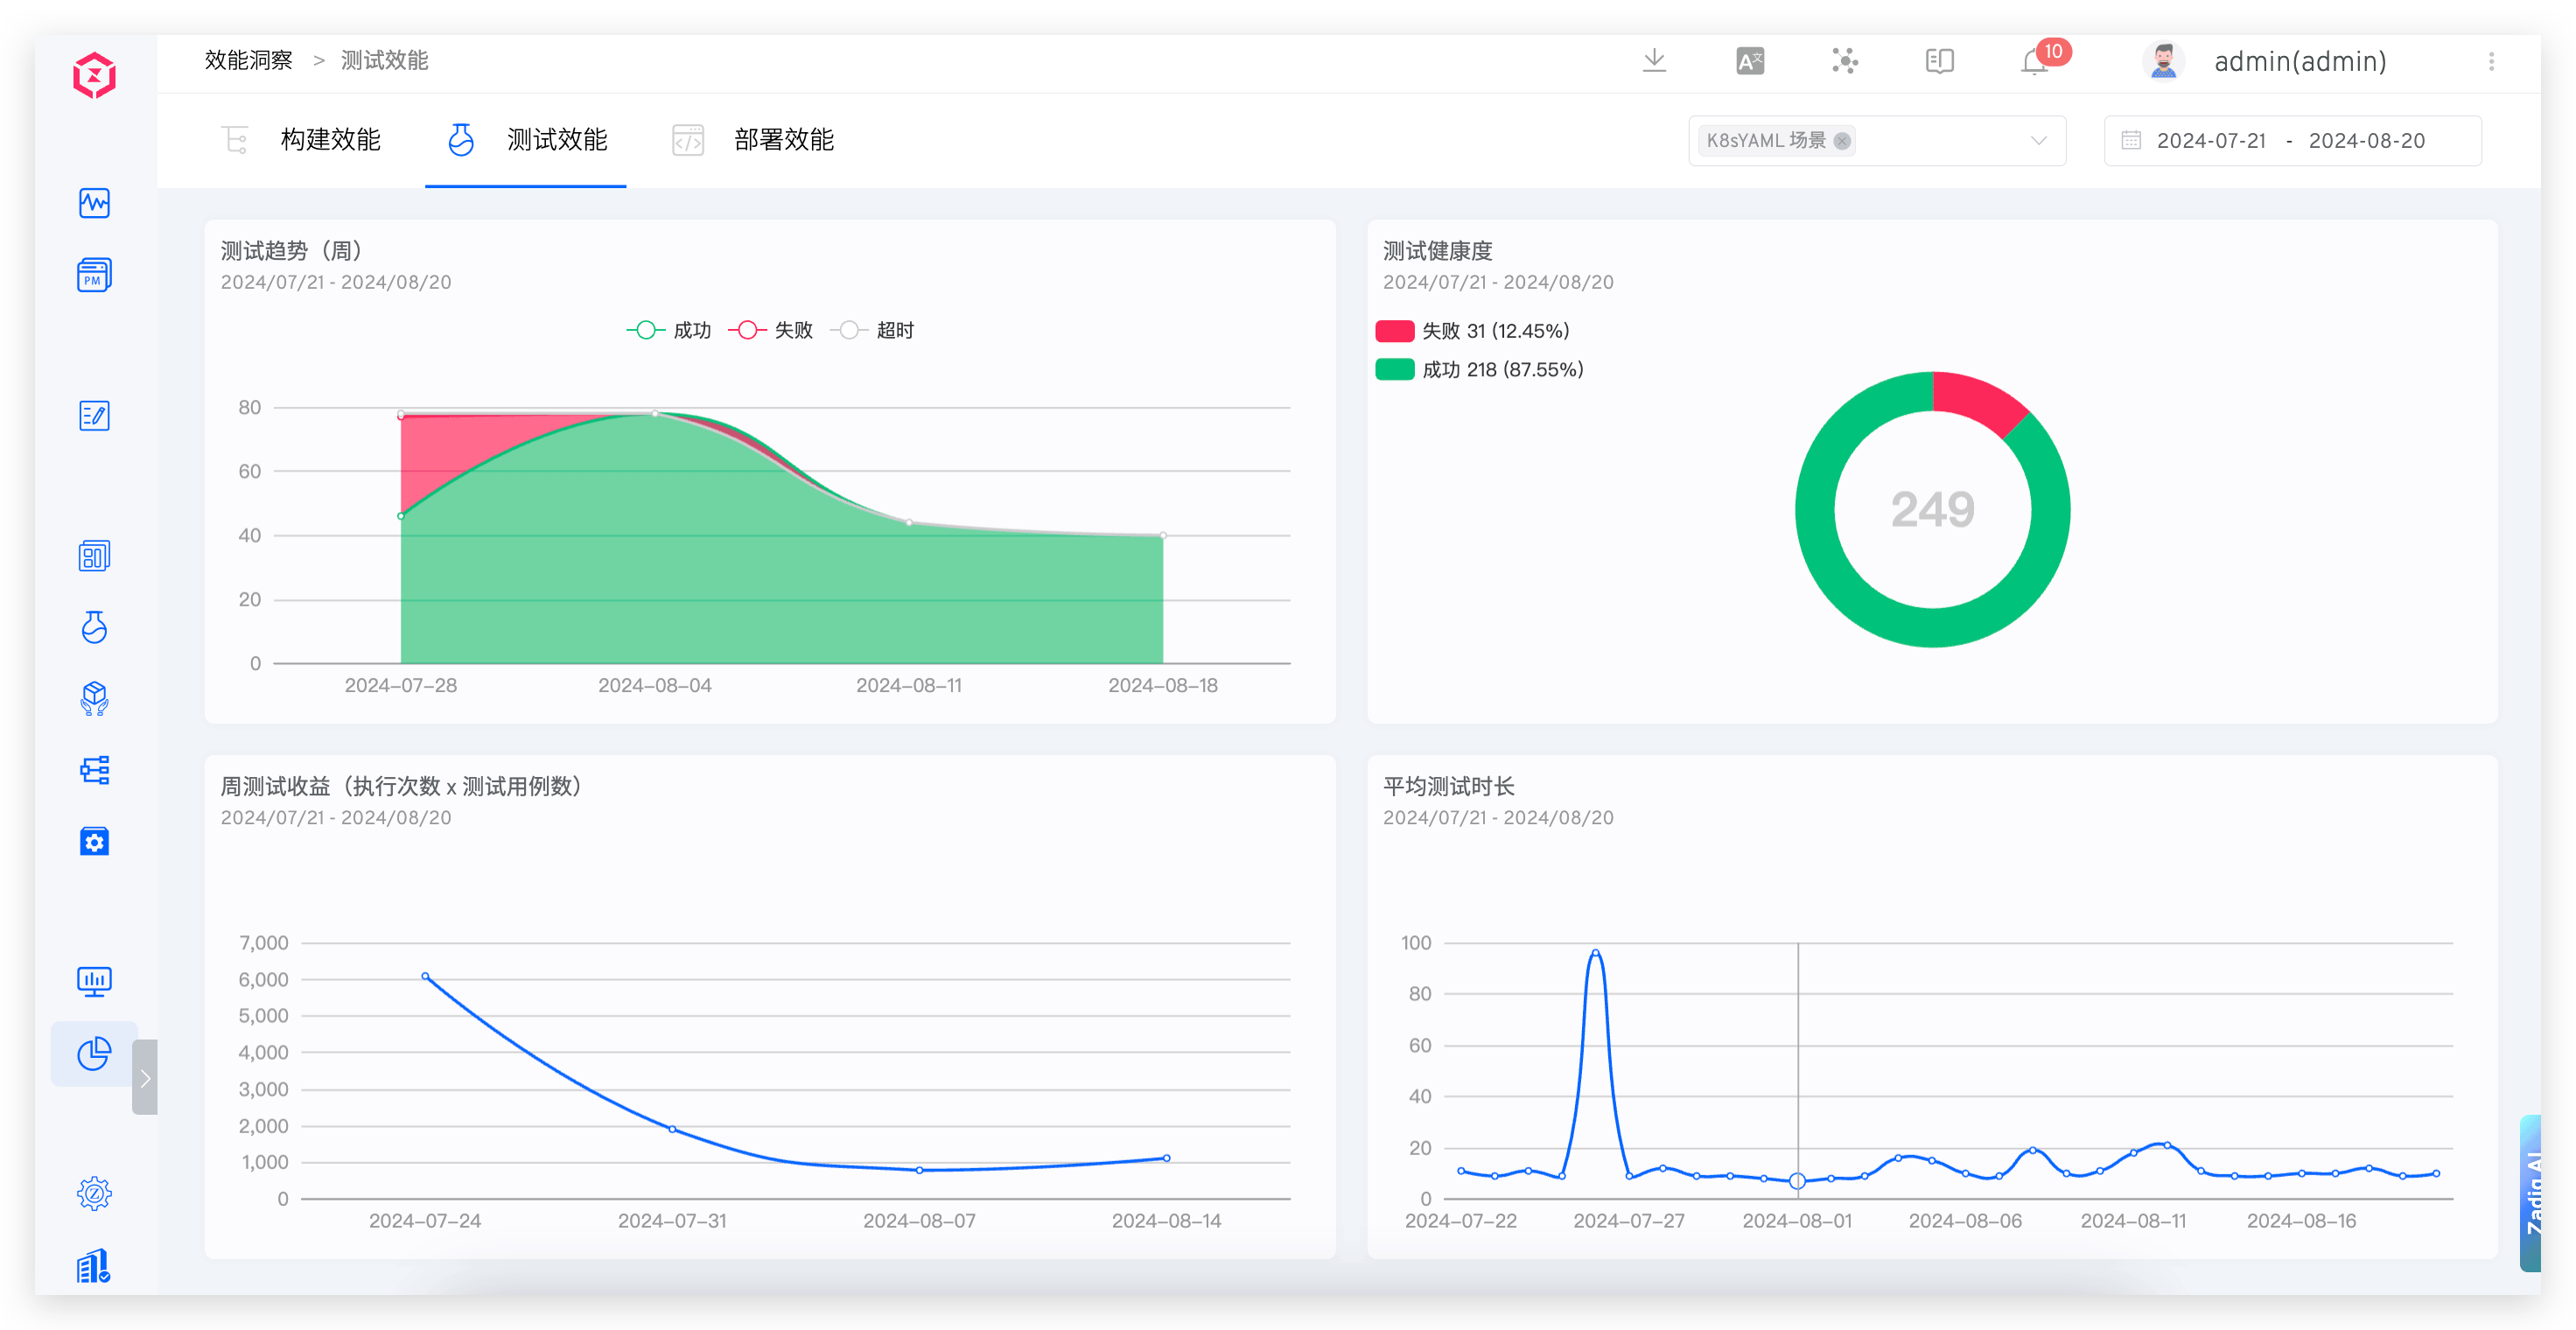Image resolution: width=2576 pixels, height=1330 pixels.
Task: Open the documentation book icon
Action: 1938,62
